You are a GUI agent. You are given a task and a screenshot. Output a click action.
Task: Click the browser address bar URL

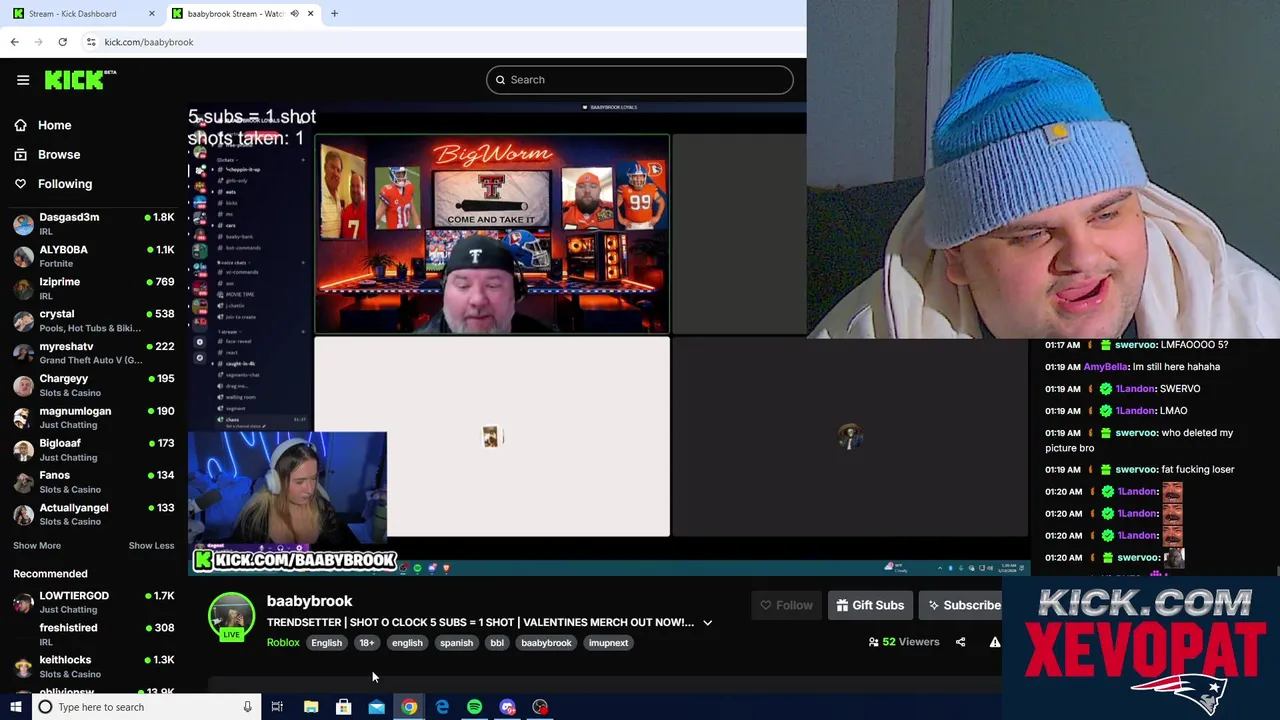tap(149, 42)
